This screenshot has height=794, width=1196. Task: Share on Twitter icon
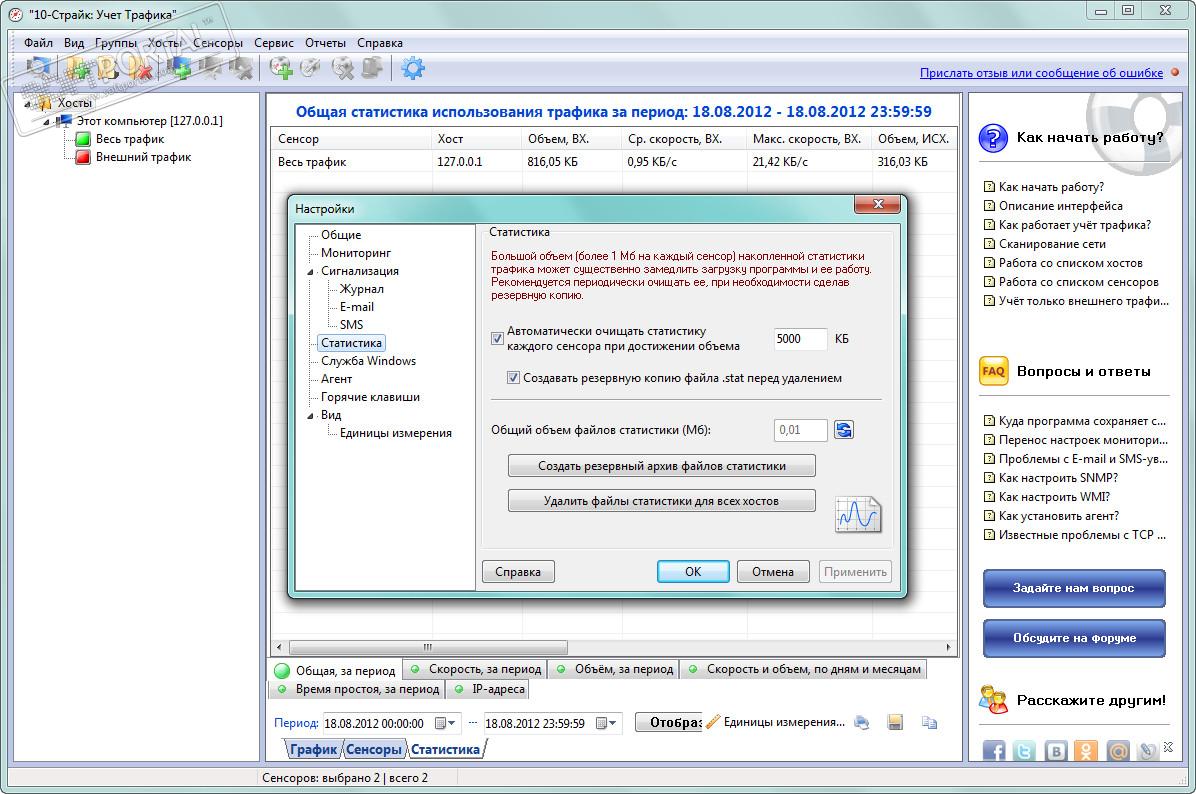tap(1024, 751)
